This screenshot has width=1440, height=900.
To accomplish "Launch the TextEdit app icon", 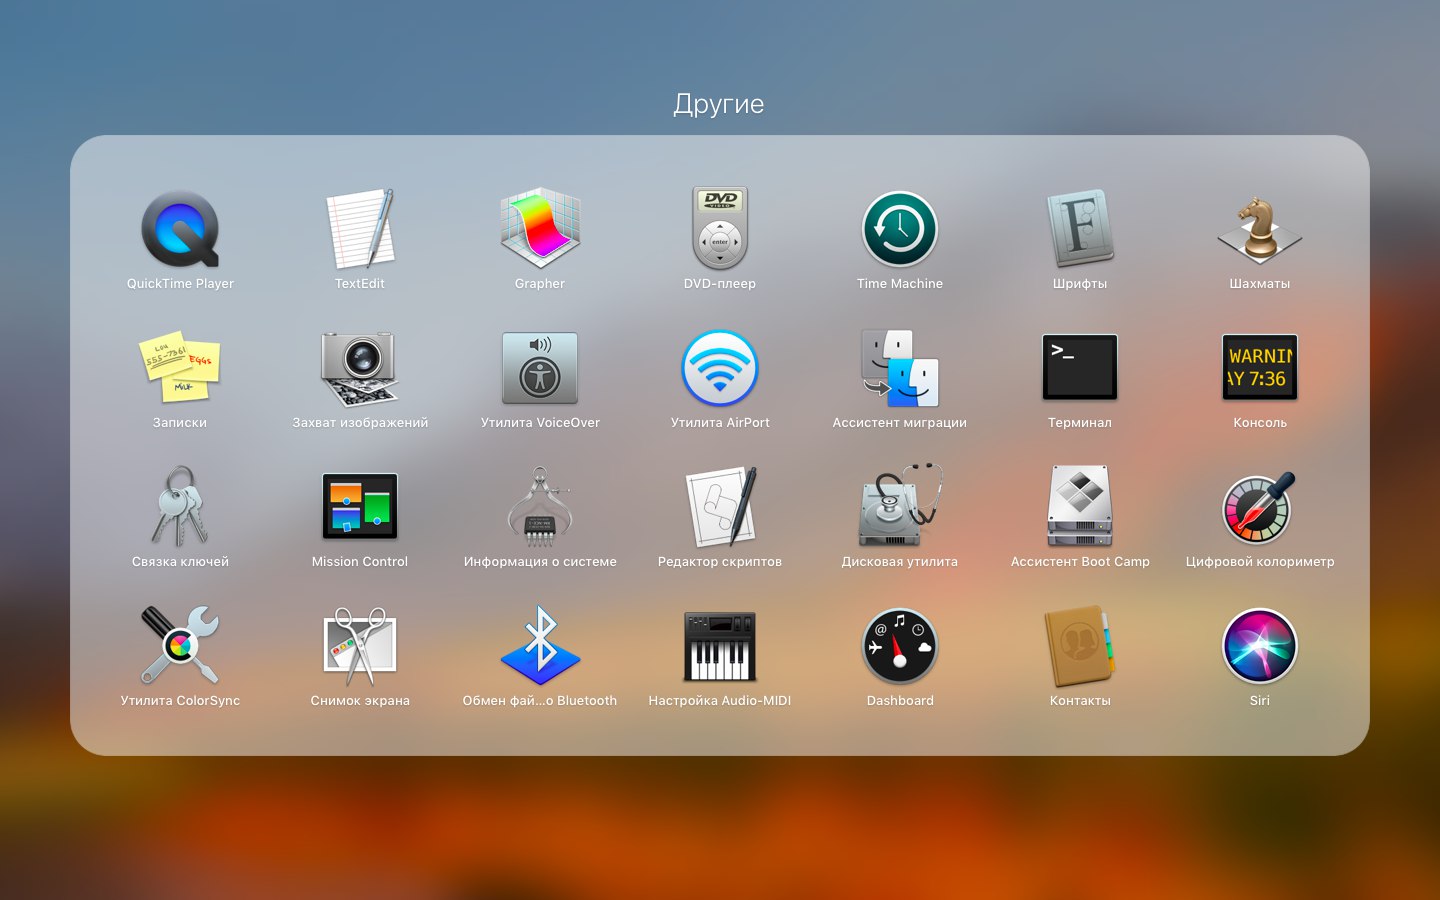I will click(x=360, y=229).
